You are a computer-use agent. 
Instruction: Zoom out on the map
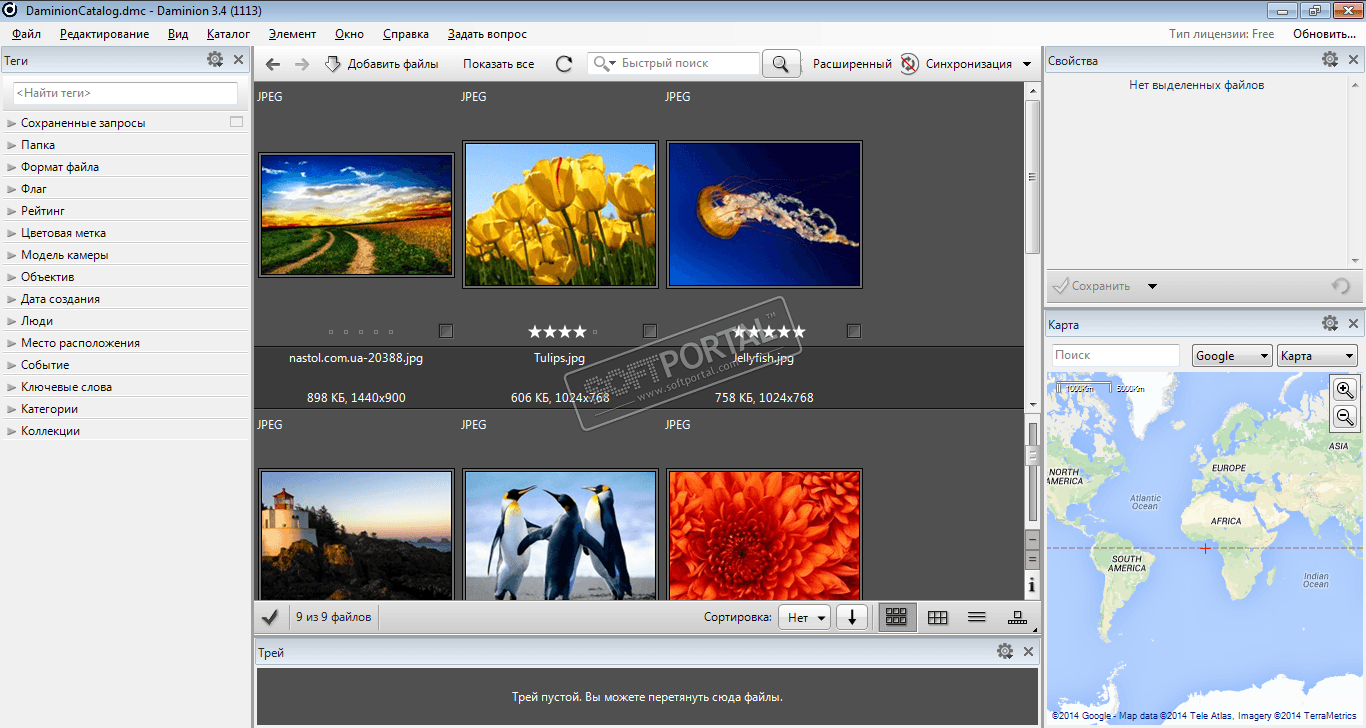tap(1345, 417)
